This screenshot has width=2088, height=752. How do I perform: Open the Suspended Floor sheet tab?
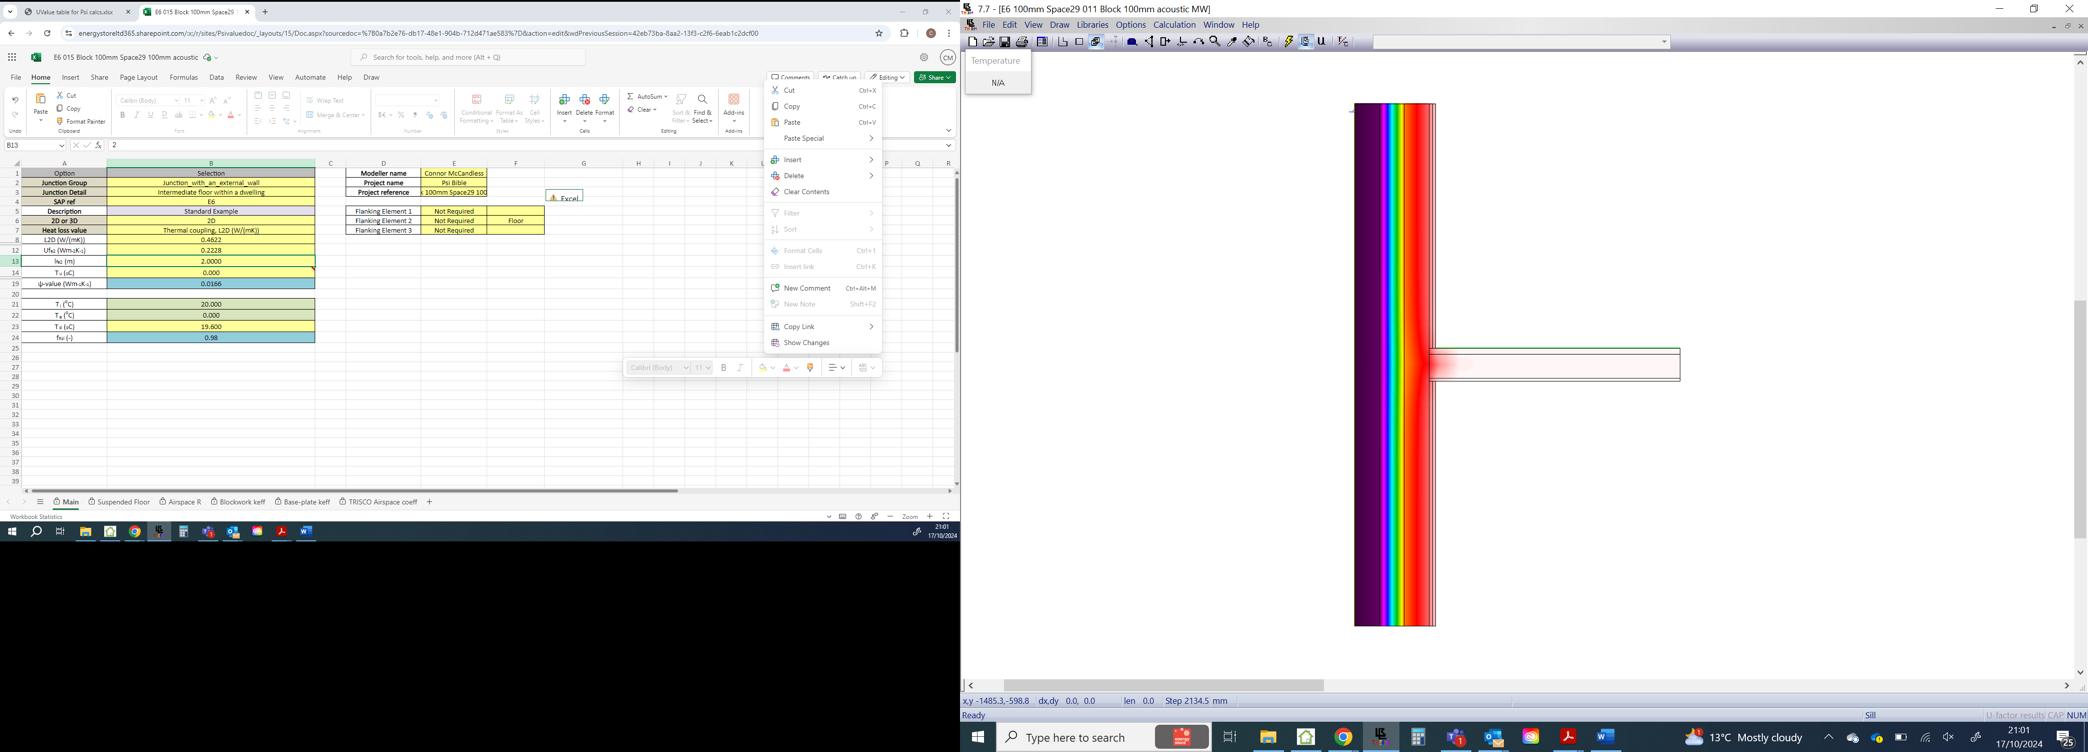(119, 502)
